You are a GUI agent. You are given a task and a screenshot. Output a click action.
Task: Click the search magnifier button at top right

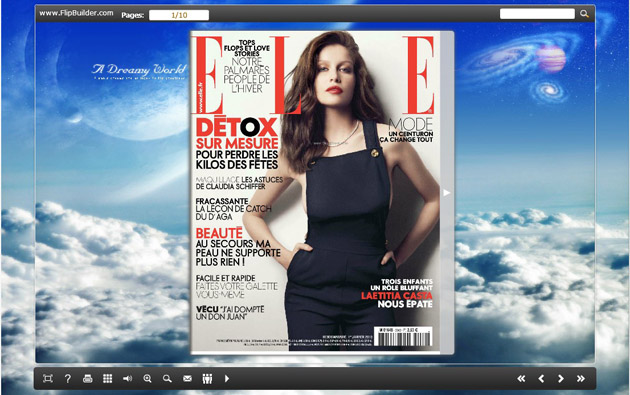click(x=584, y=14)
